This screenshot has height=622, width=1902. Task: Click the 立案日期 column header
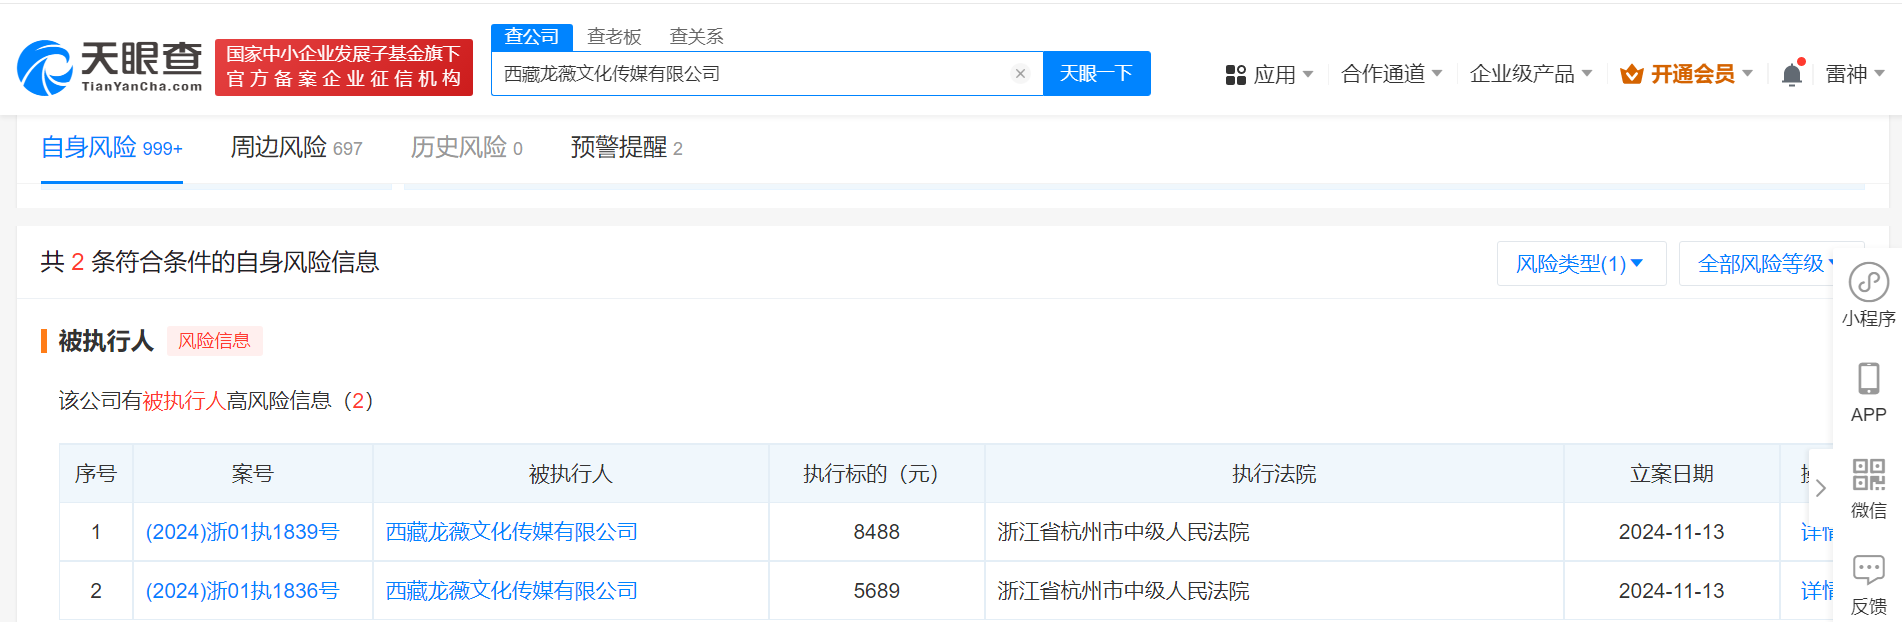(x=1672, y=474)
